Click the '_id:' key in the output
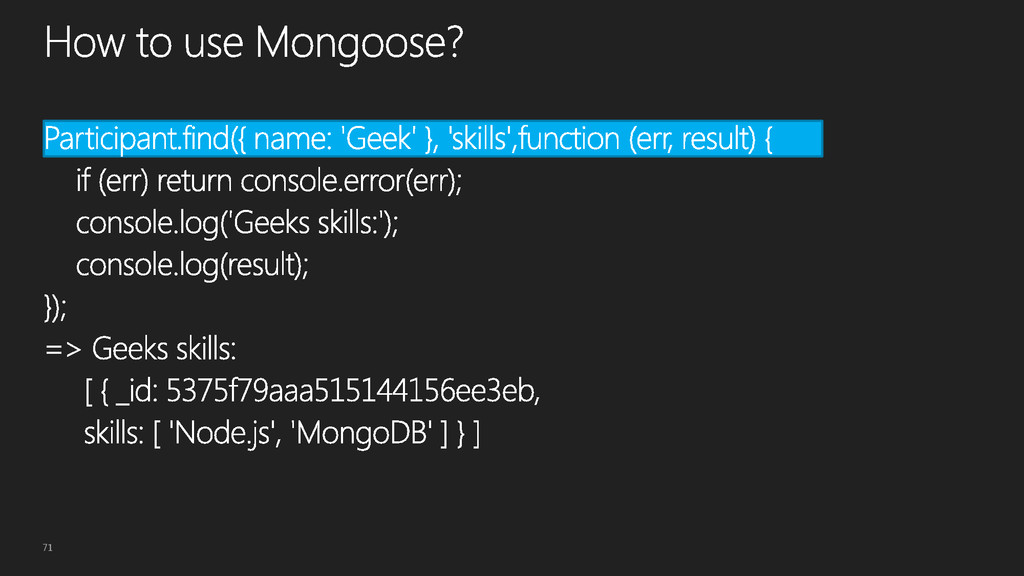This screenshot has height=576, width=1024. [x=136, y=391]
